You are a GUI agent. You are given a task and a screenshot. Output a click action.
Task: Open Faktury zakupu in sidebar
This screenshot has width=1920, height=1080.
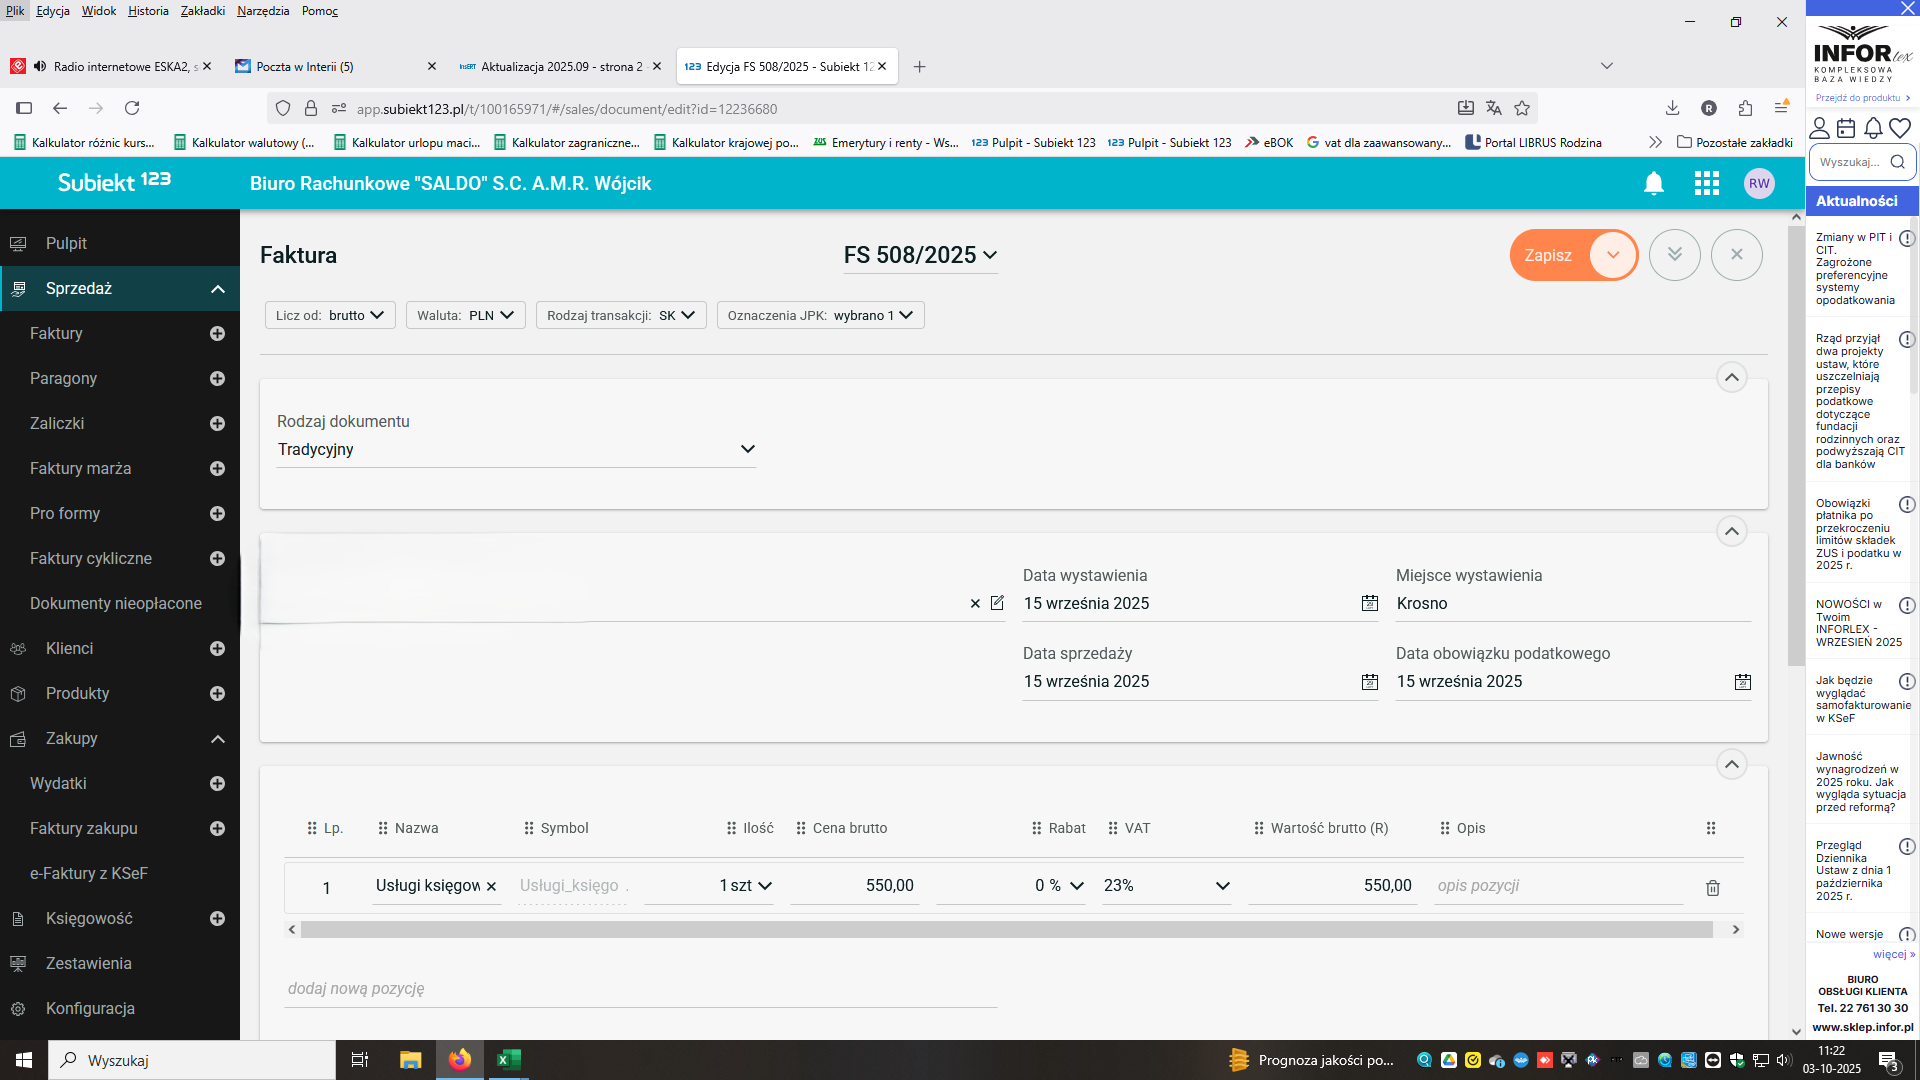click(84, 828)
